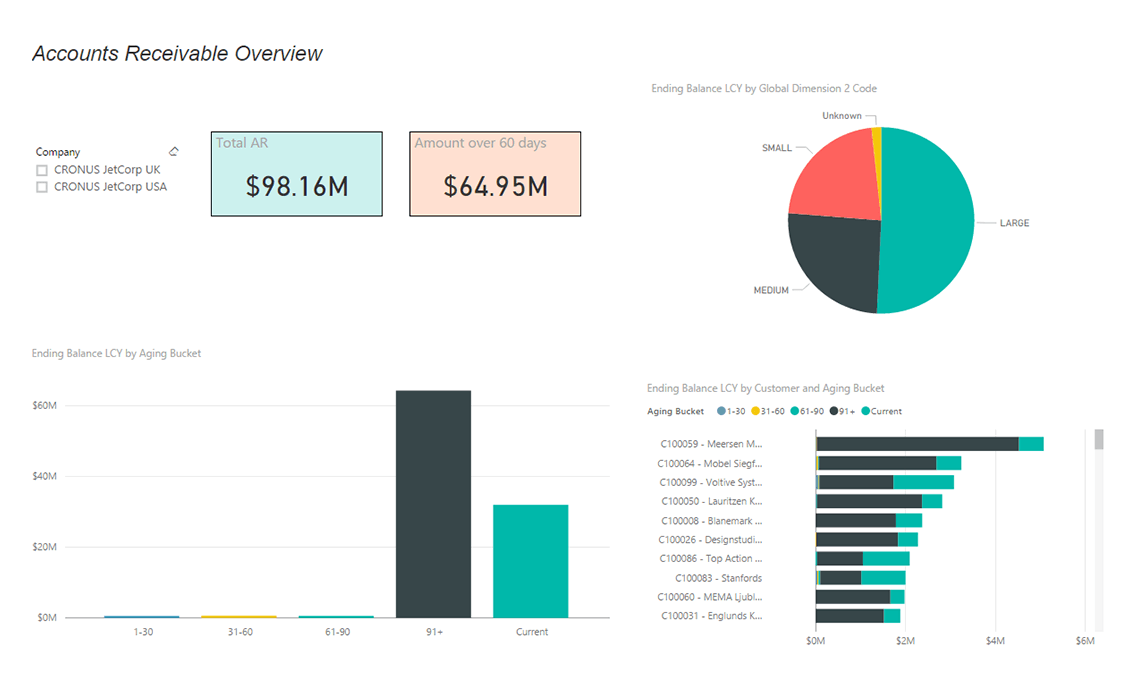Click the C100083 - Stanfords label

(719, 578)
